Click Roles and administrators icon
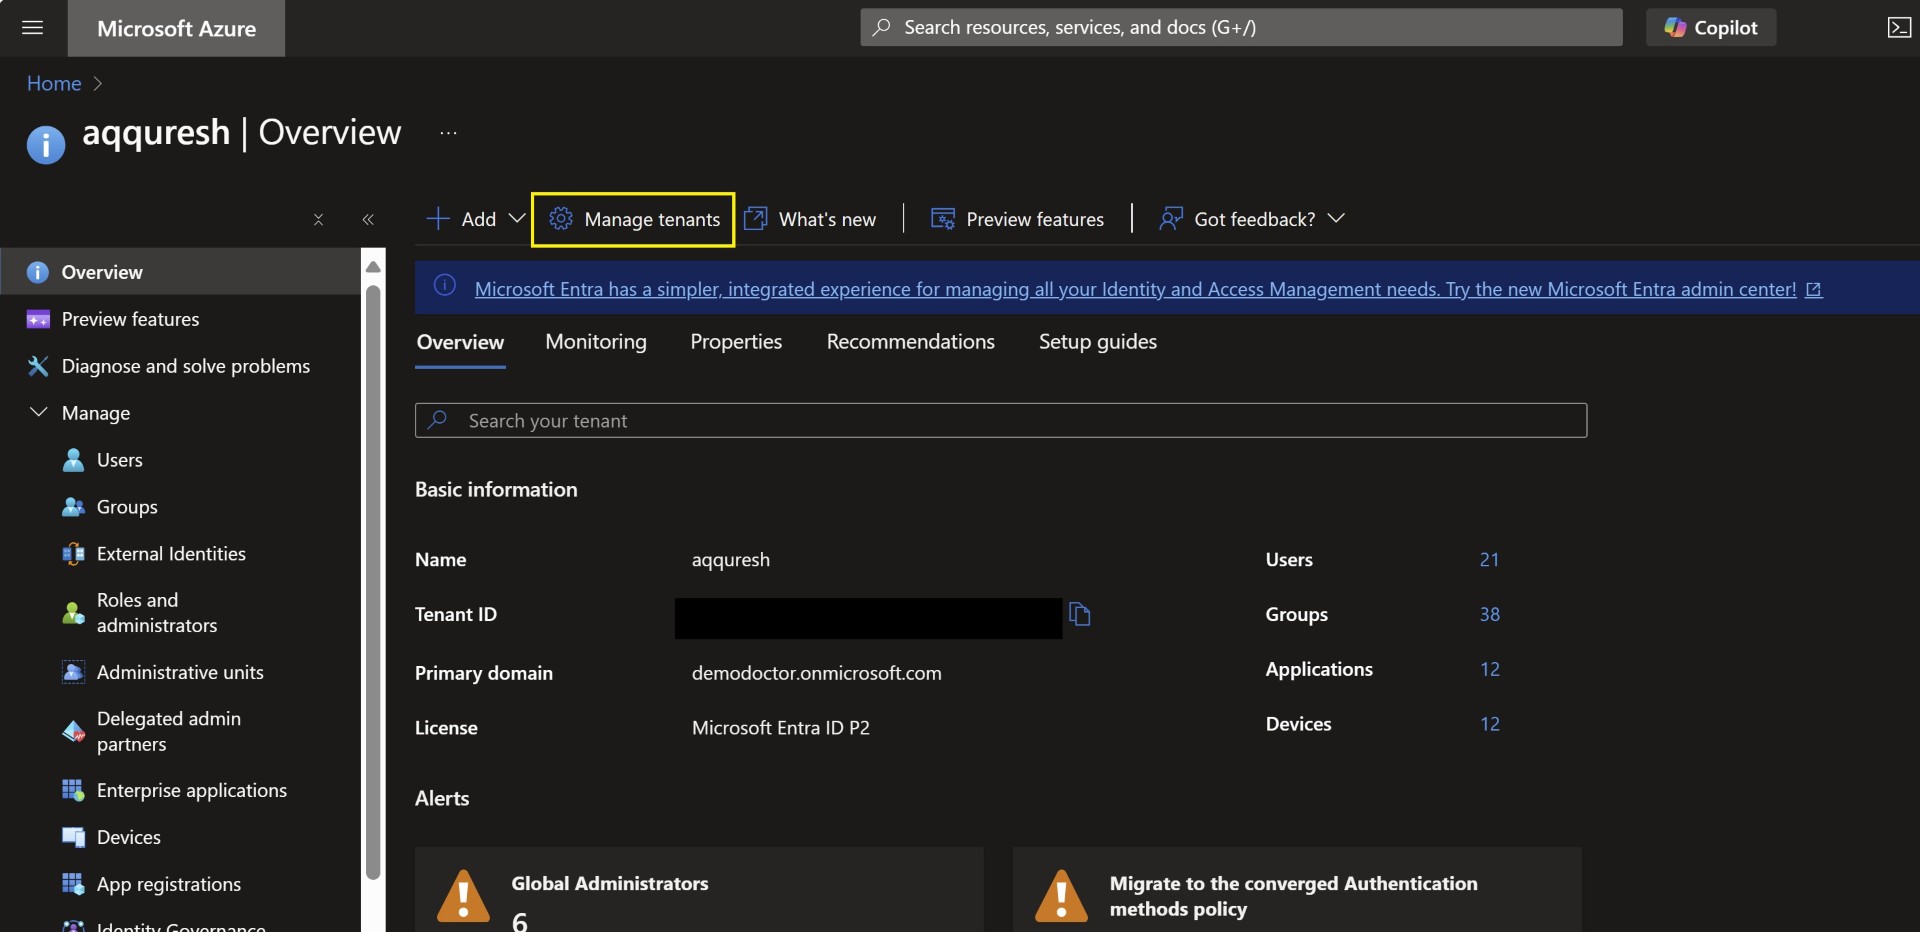1920x932 pixels. [73, 613]
